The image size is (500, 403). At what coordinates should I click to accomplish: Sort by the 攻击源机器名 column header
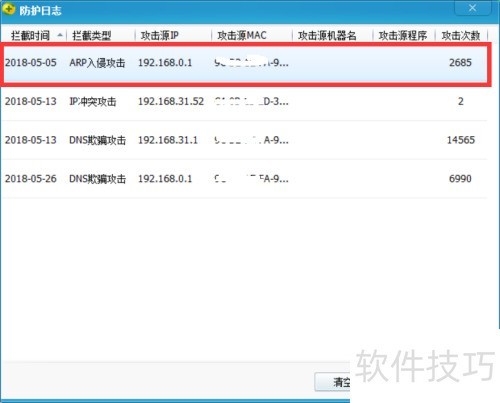(x=327, y=35)
